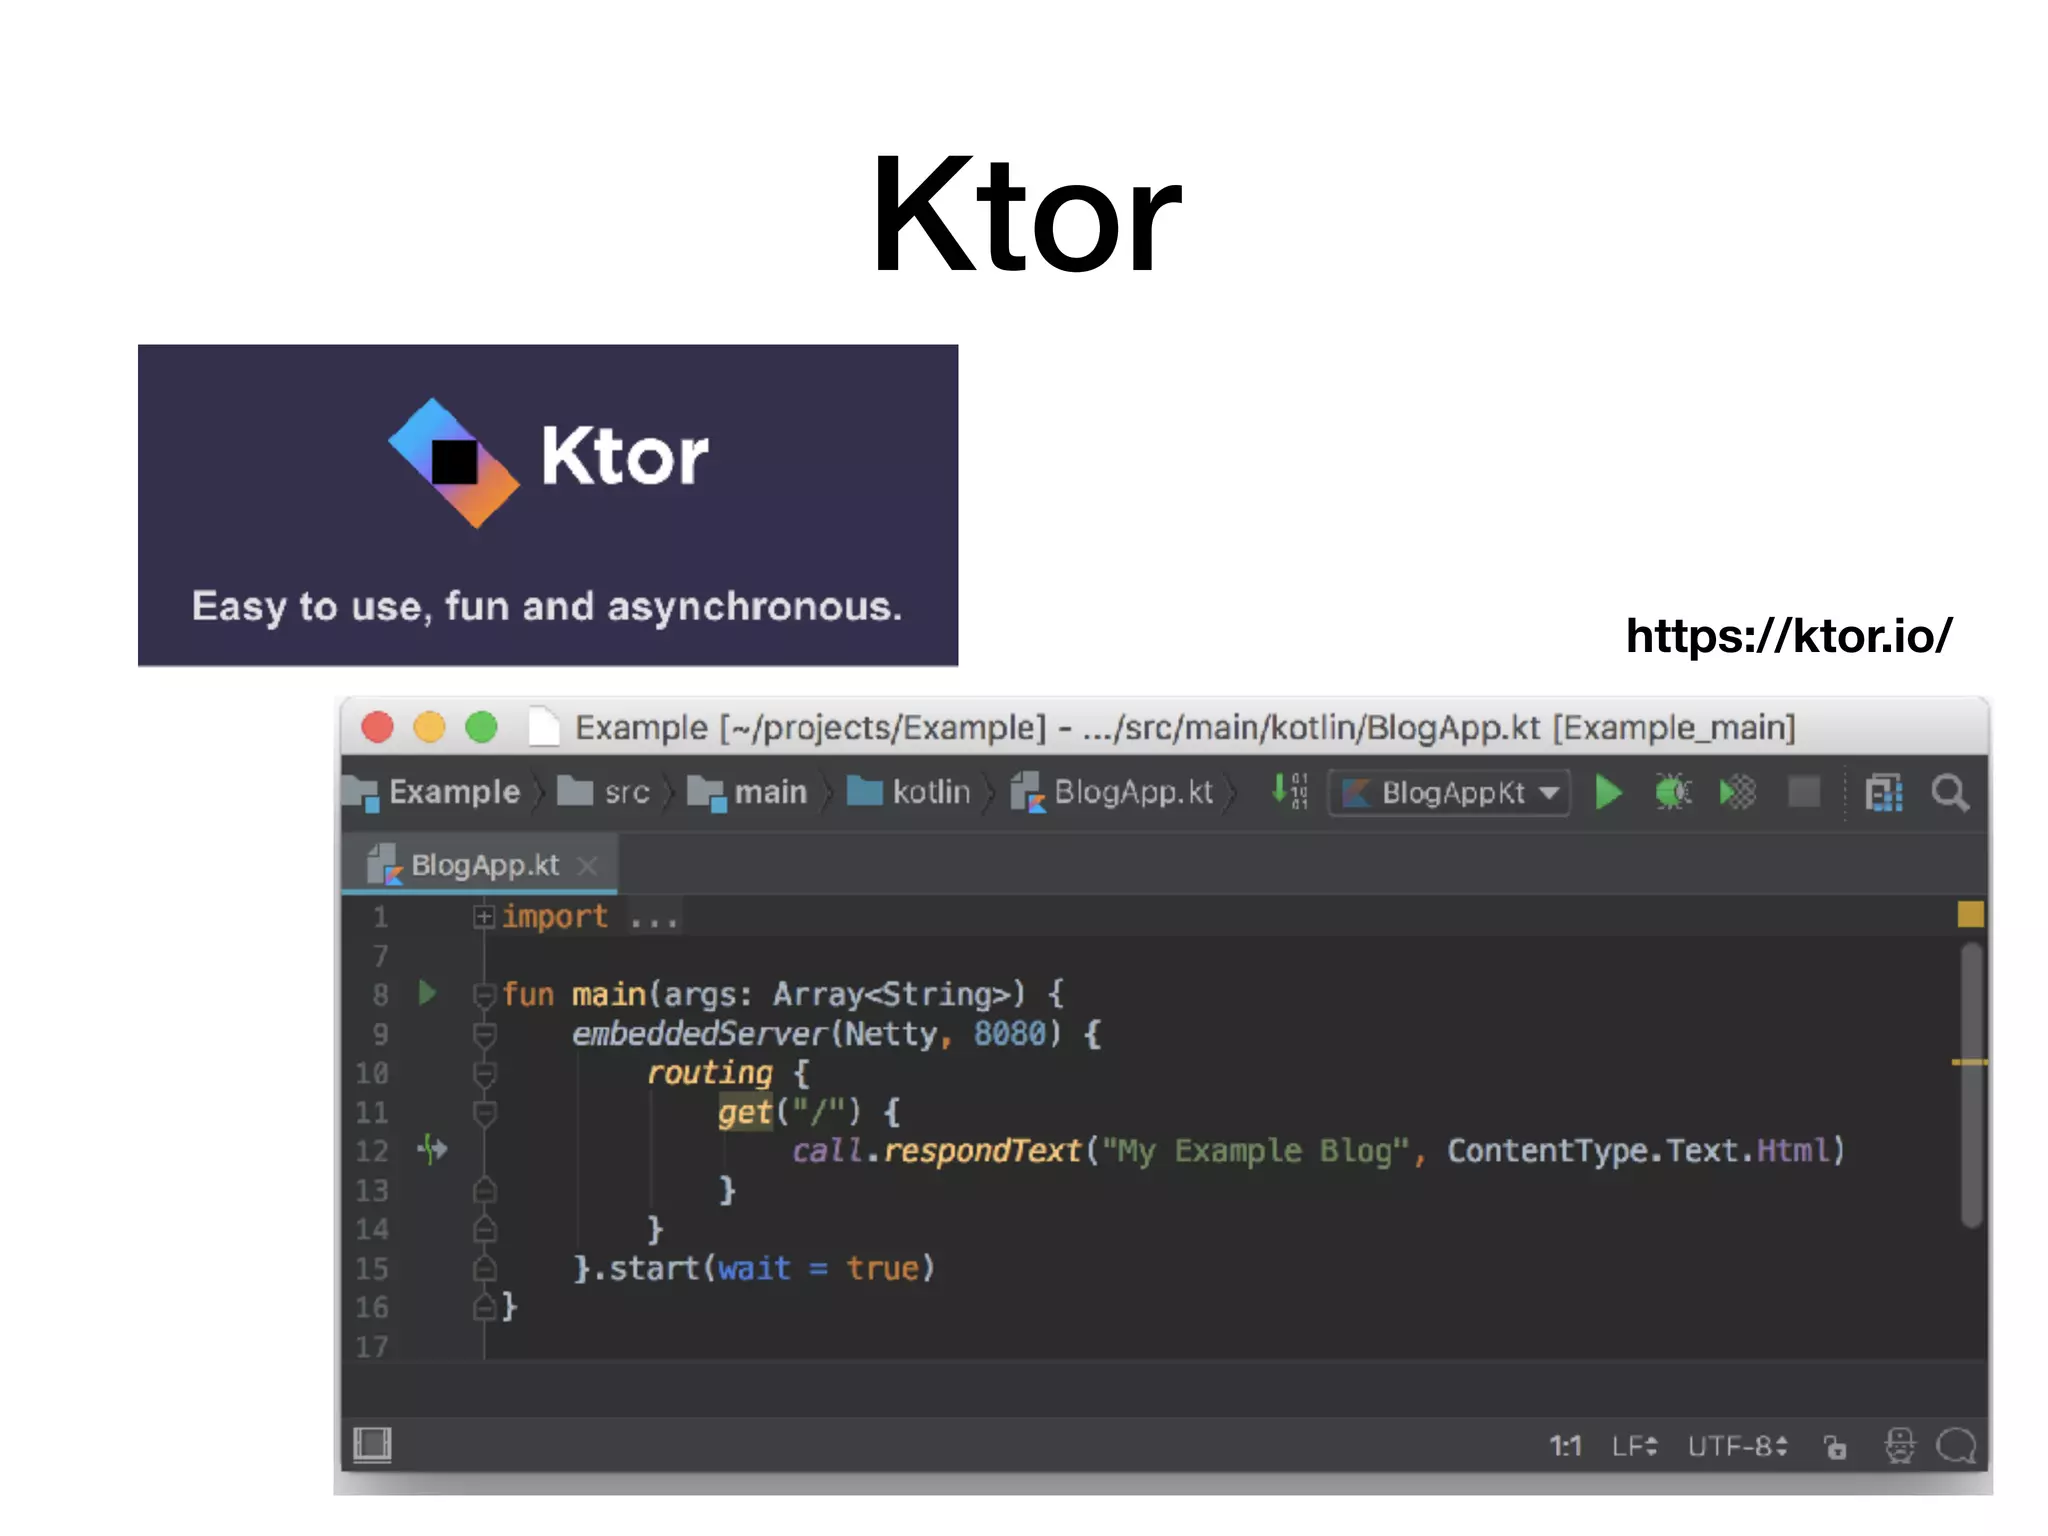
Task: Click the green Run button in toolbar
Action: point(1608,793)
